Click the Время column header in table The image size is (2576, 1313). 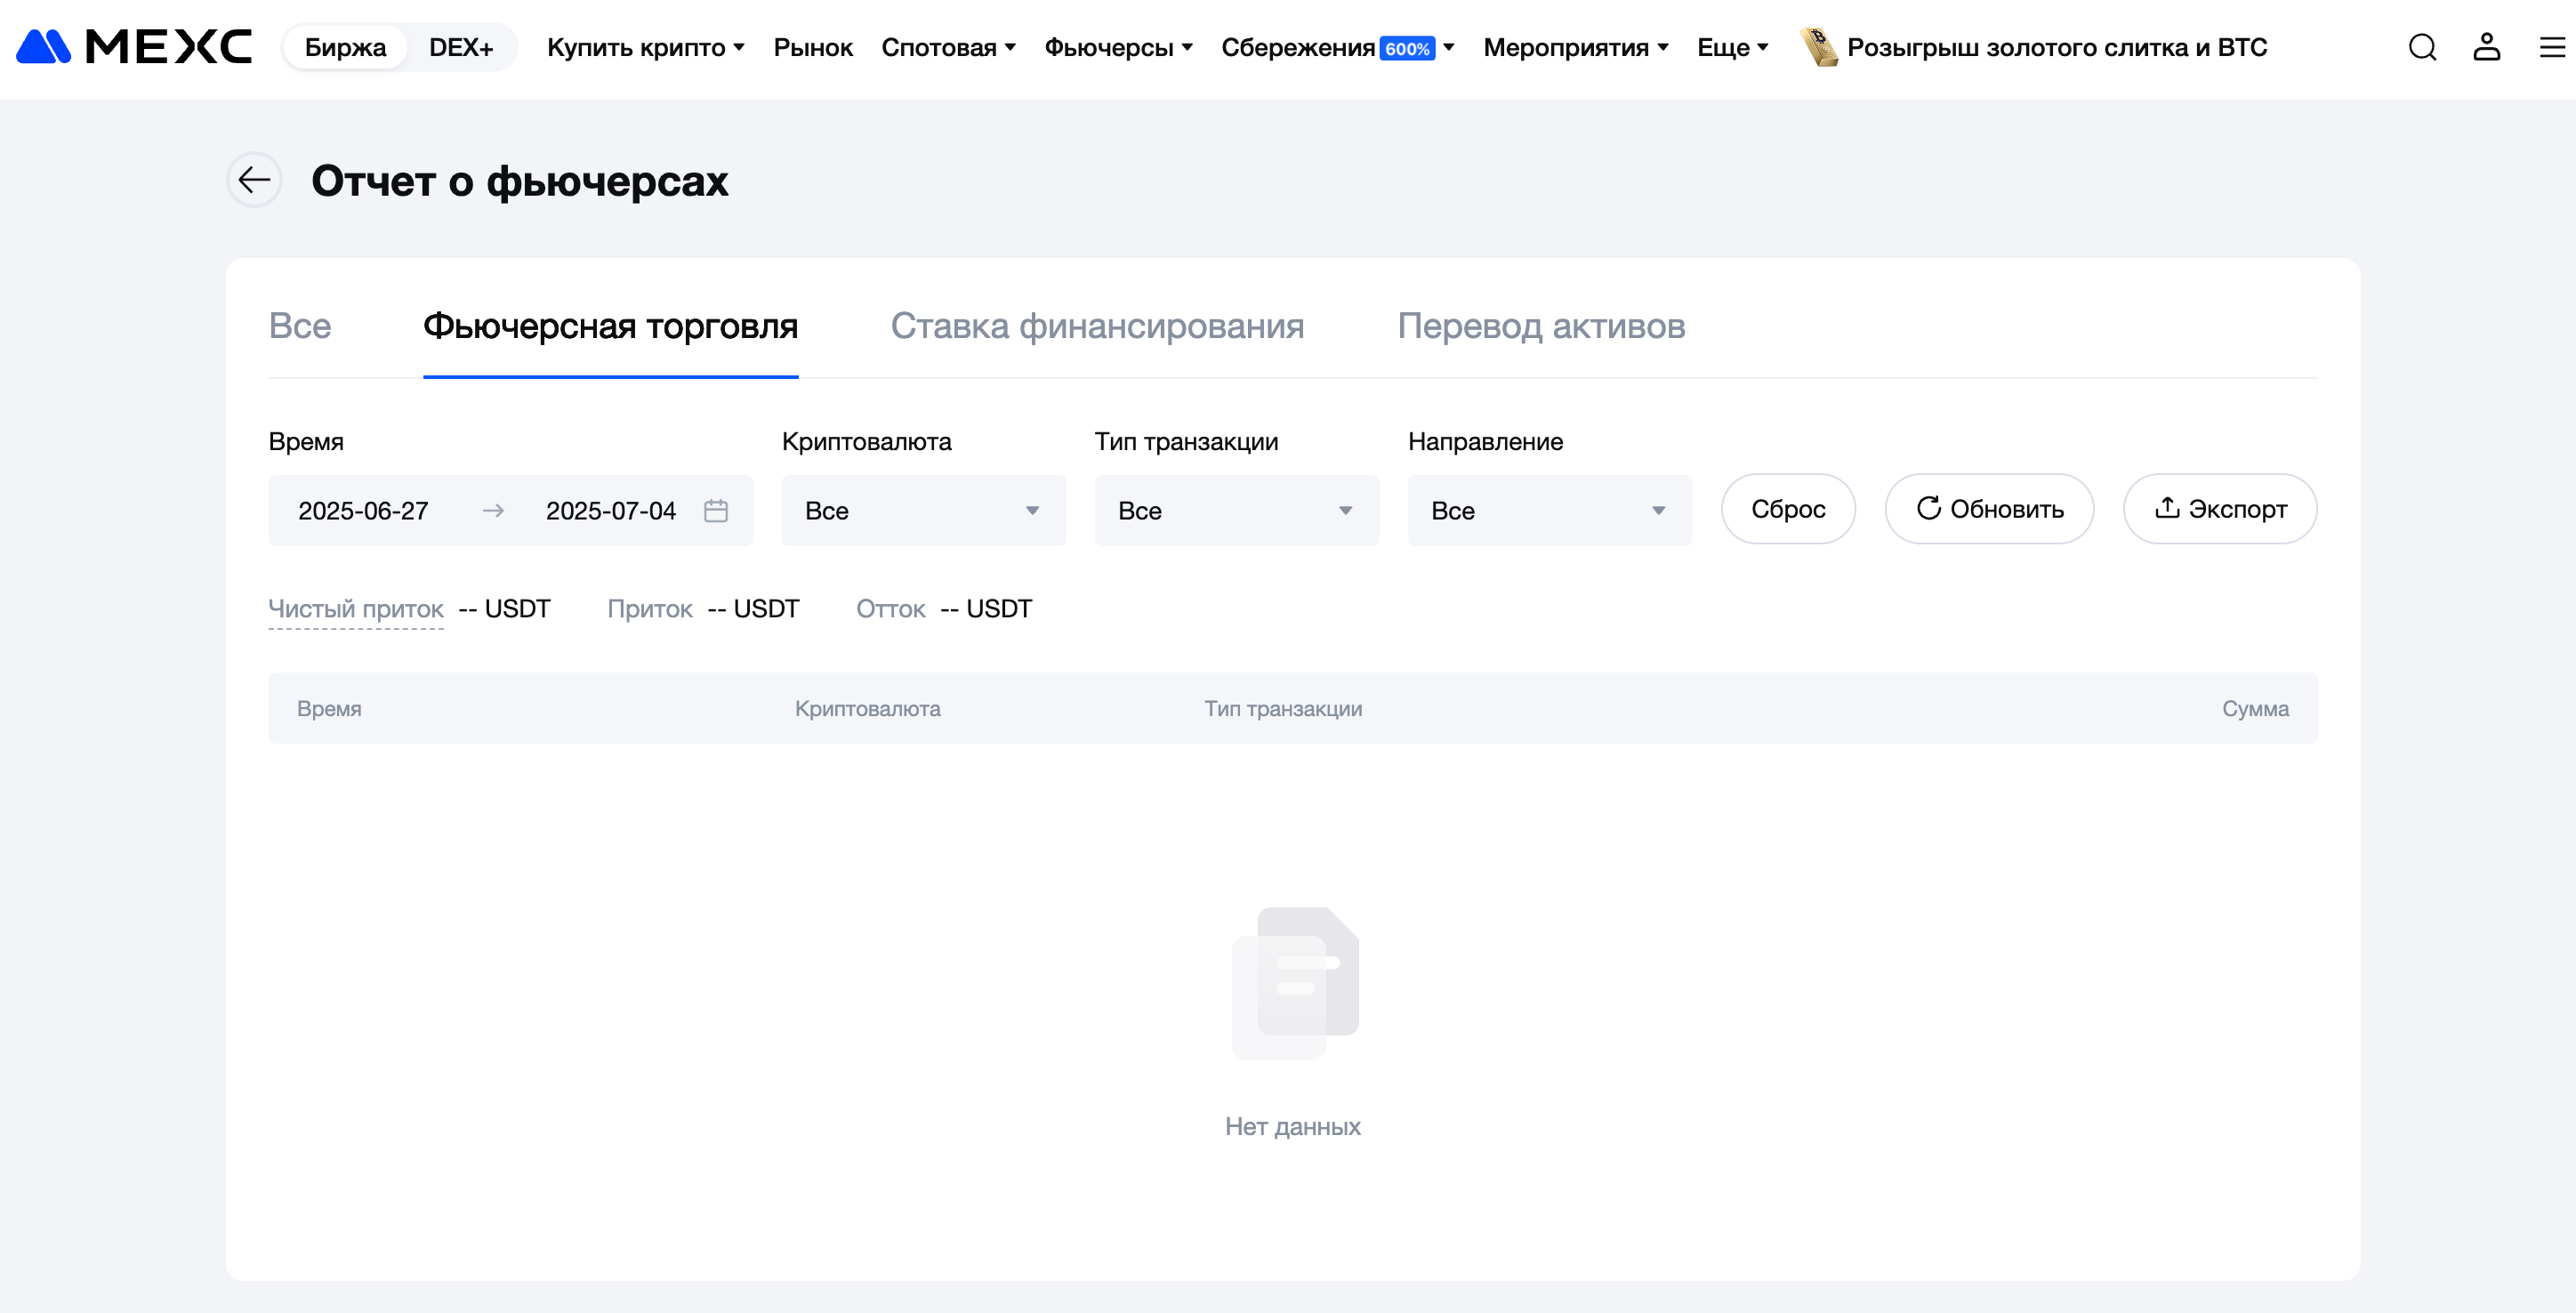329,708
